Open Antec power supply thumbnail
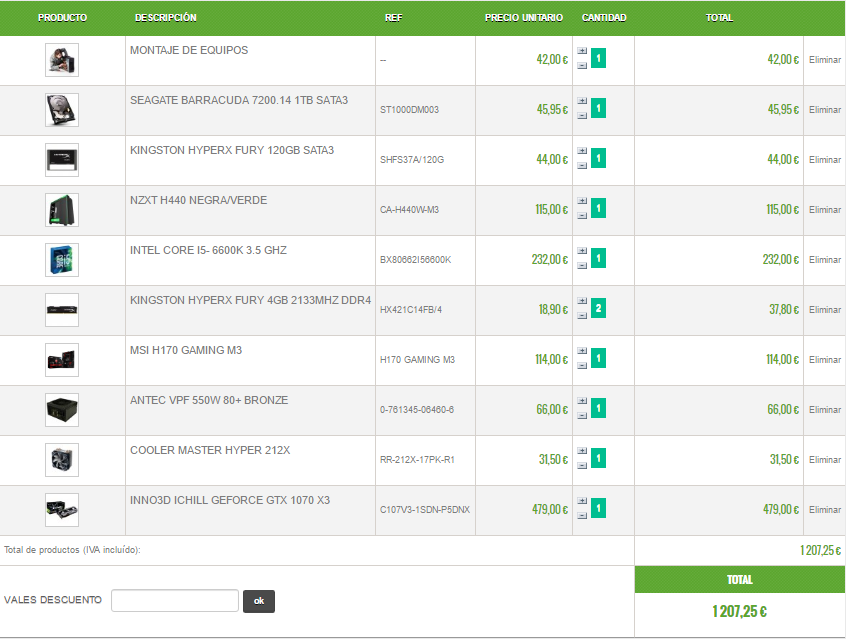This screenshot has height=639, width=847. pos(62,410)
